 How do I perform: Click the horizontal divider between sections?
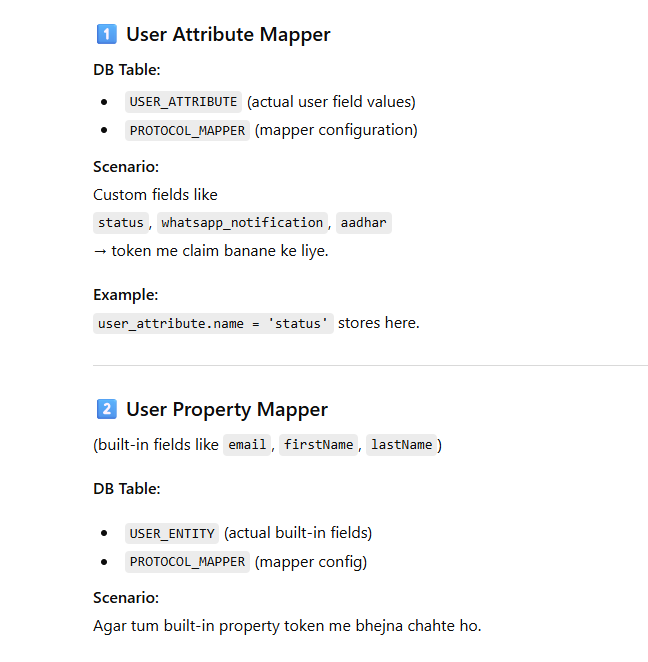[370, 366]
